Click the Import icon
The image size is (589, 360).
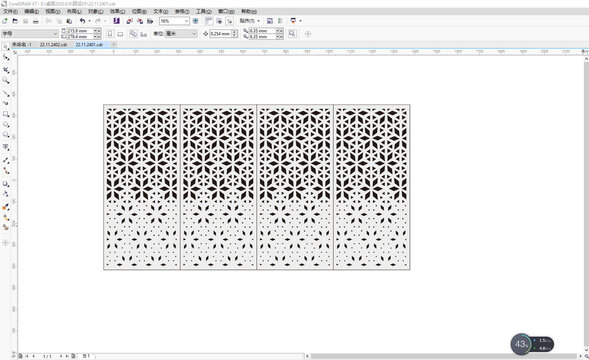130,21
